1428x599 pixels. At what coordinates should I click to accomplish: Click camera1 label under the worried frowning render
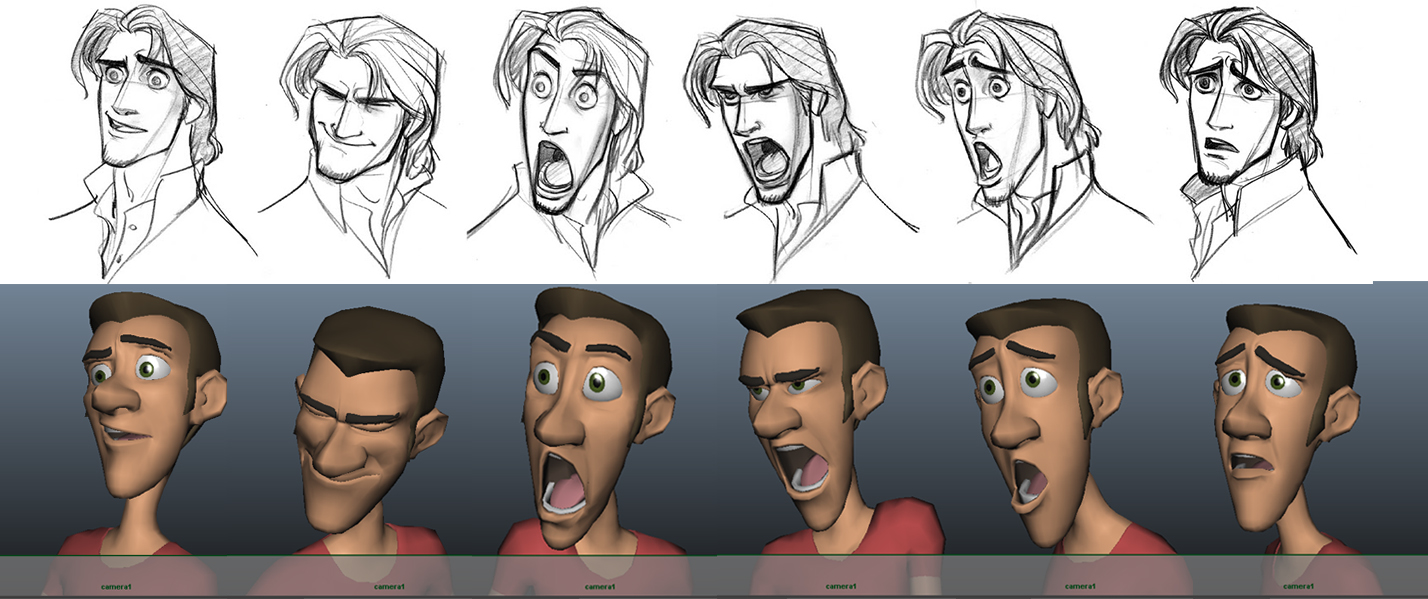click(1300, 586)
